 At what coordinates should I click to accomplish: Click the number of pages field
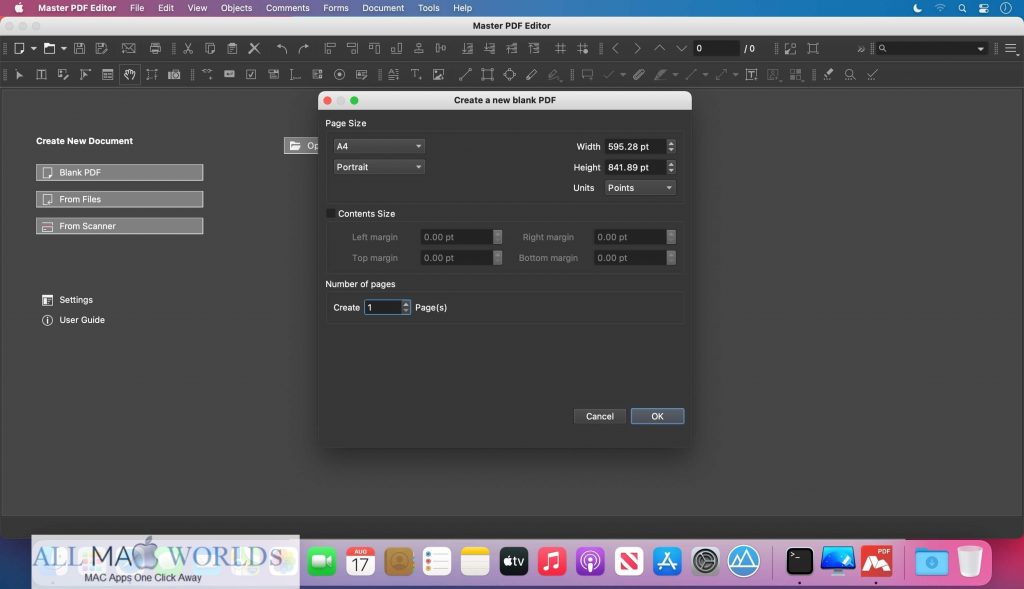point(383,308)
